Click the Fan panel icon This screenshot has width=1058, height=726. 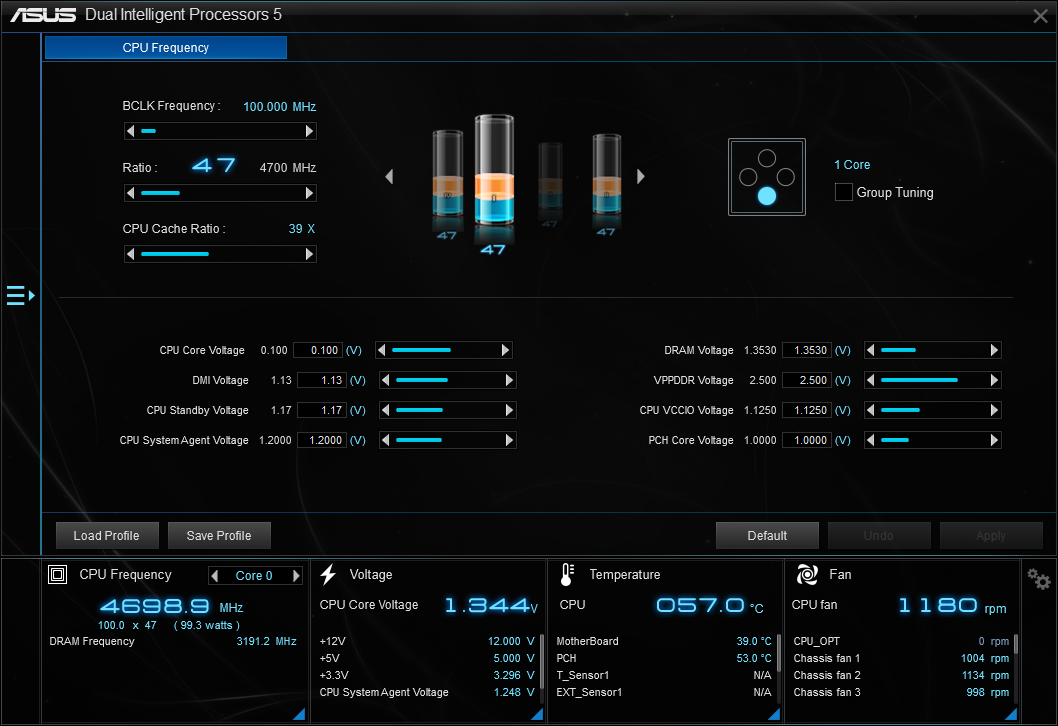coord(807,574)
